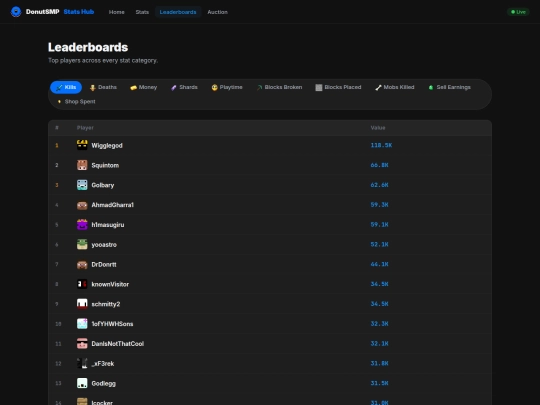
Task: Click Wigglegod's avatar icon
Action: 82,145
